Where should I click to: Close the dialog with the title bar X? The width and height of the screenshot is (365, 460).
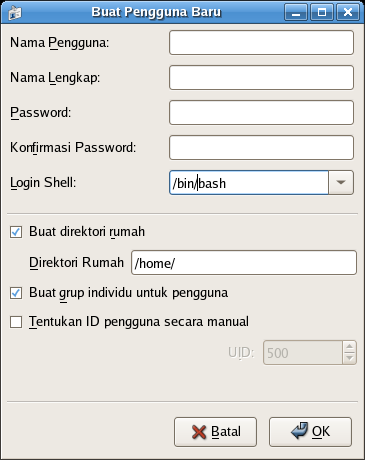(x=348, y=13)
